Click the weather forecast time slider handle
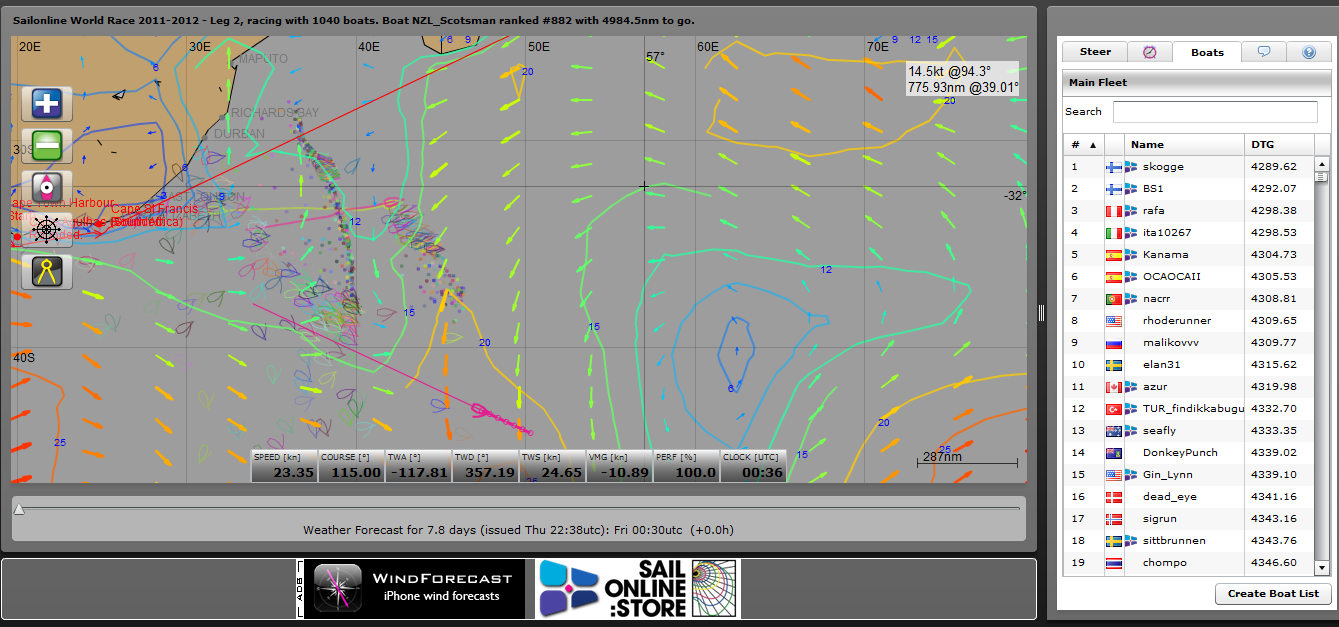 click(19, 510)
